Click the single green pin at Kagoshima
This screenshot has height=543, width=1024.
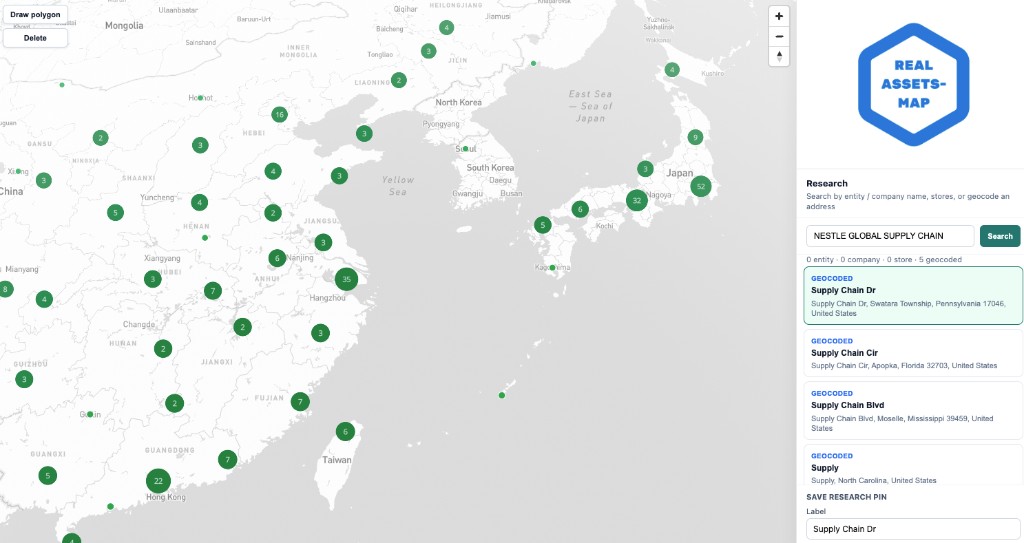552,268
